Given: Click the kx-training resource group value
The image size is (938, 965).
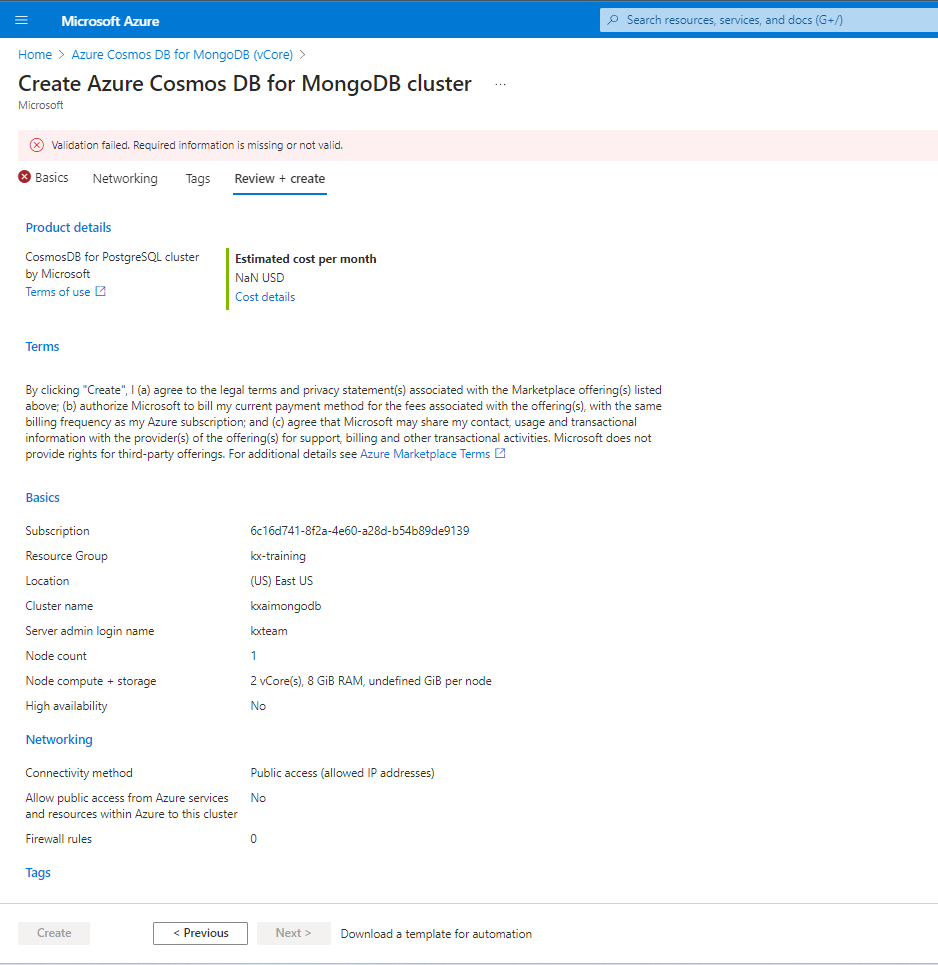Looking at the screenshot, I should pos(278,556).
